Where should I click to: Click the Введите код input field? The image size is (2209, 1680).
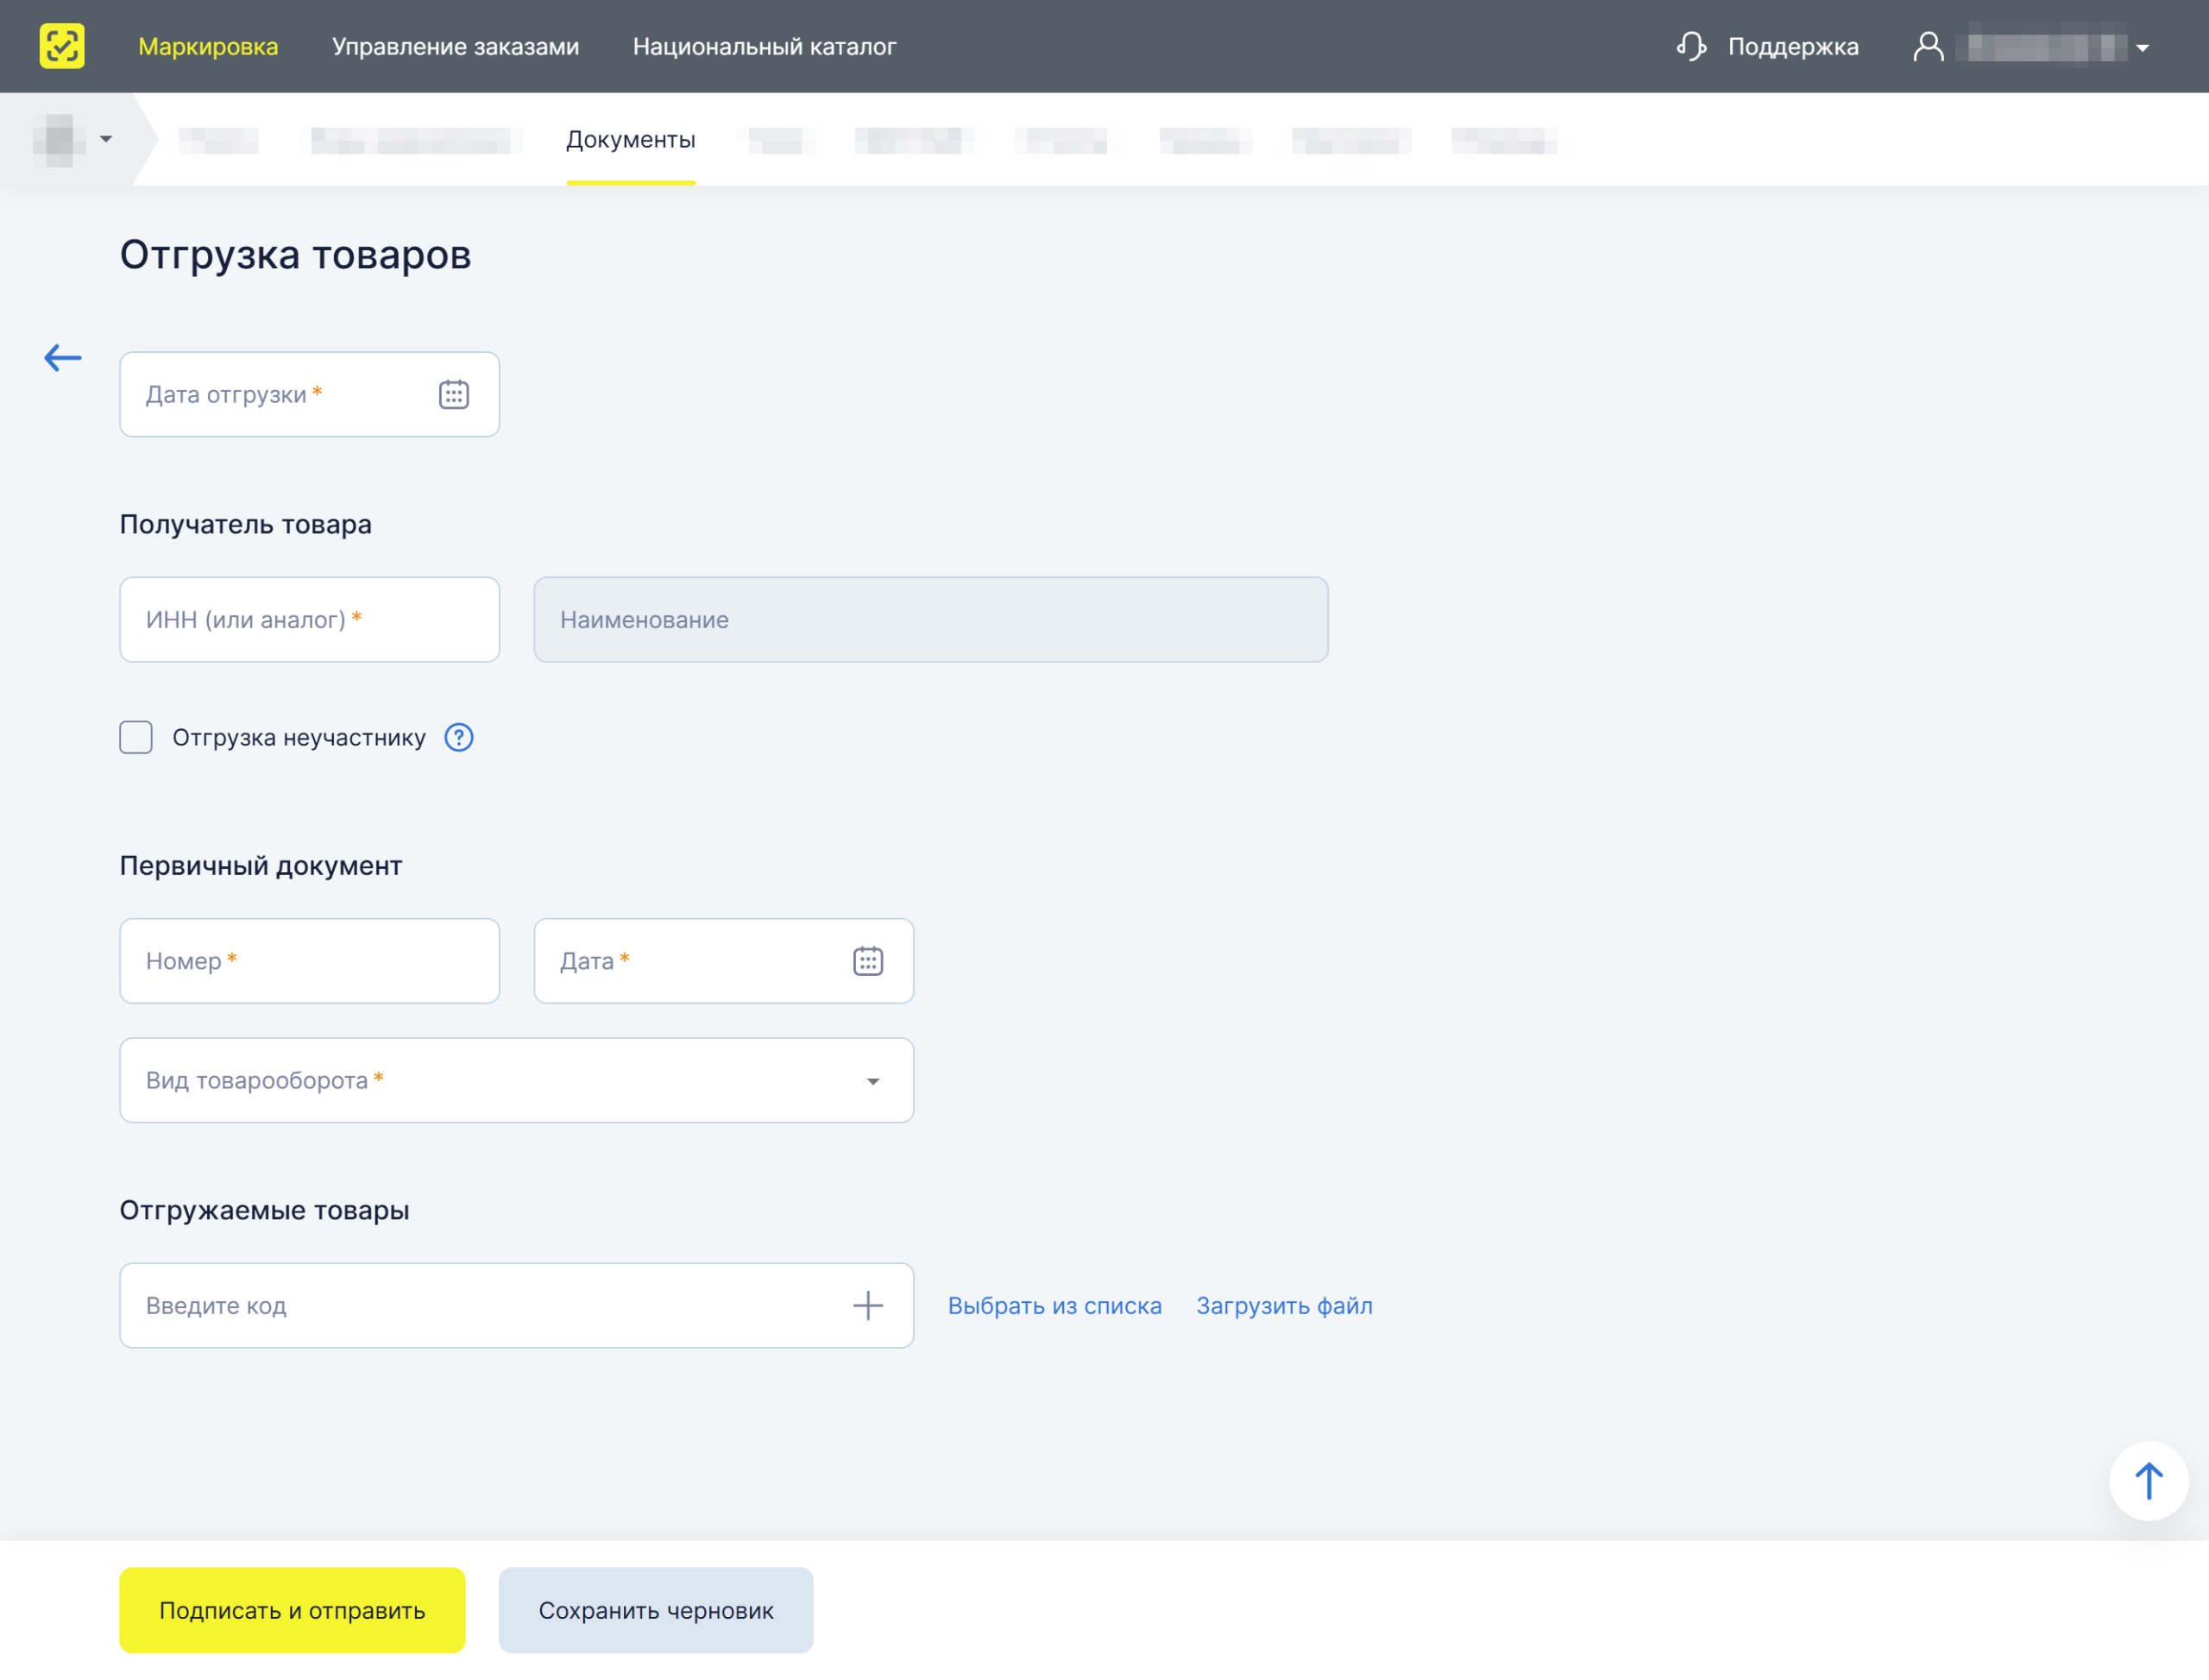coord(516,1305)
